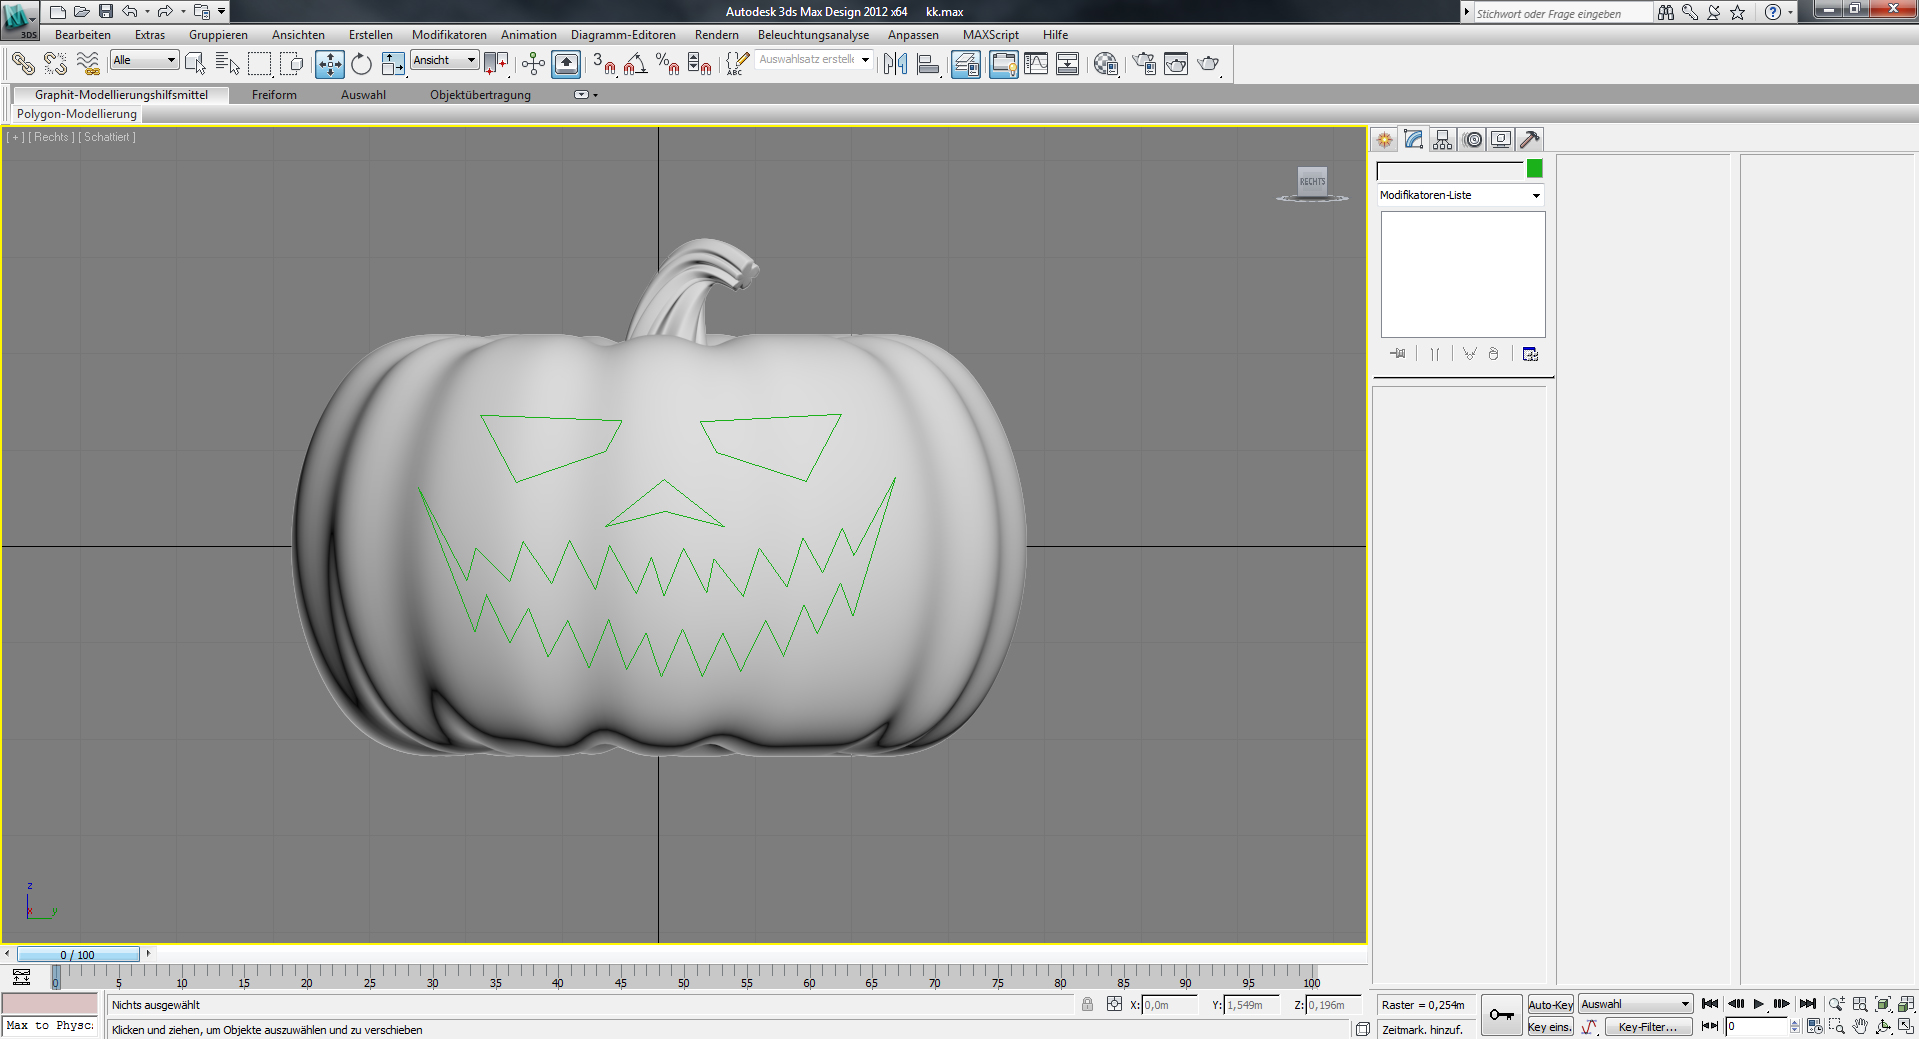The height and width of the screenshot is (1039, 1919).
Task: Activate the Select Object tool
Action: (196, 64)
